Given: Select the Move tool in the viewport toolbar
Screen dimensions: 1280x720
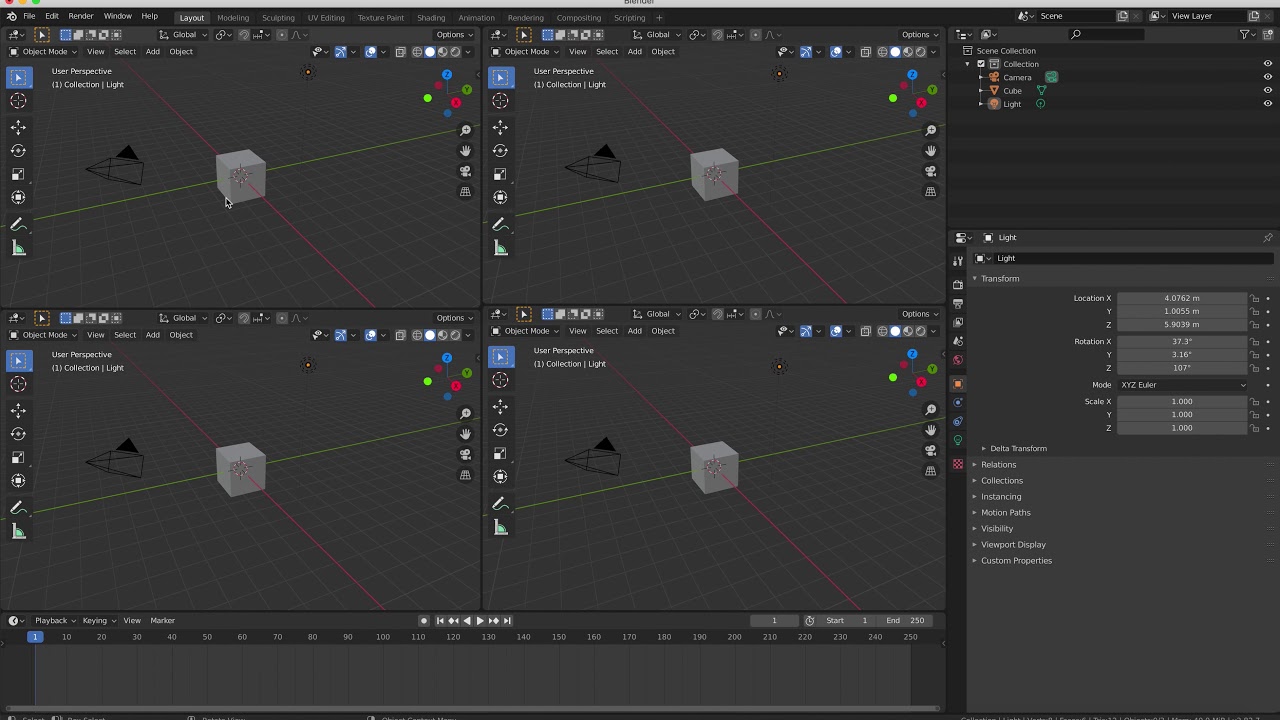Looking at the screenshot, I should tap(18, 127).
